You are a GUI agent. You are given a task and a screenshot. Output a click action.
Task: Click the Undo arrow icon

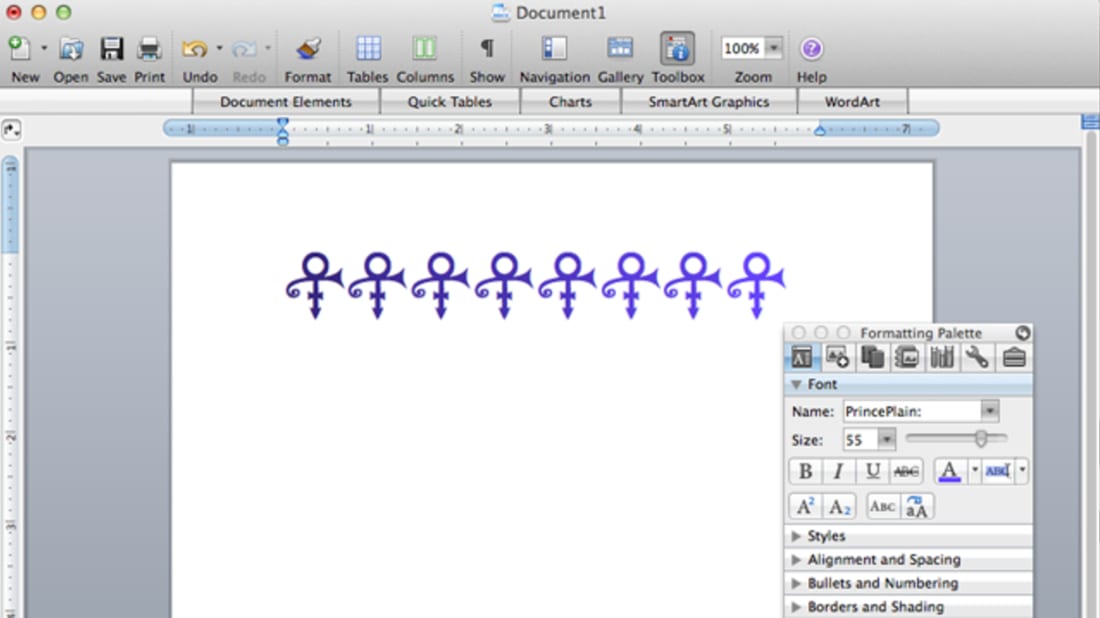[194, 49]
